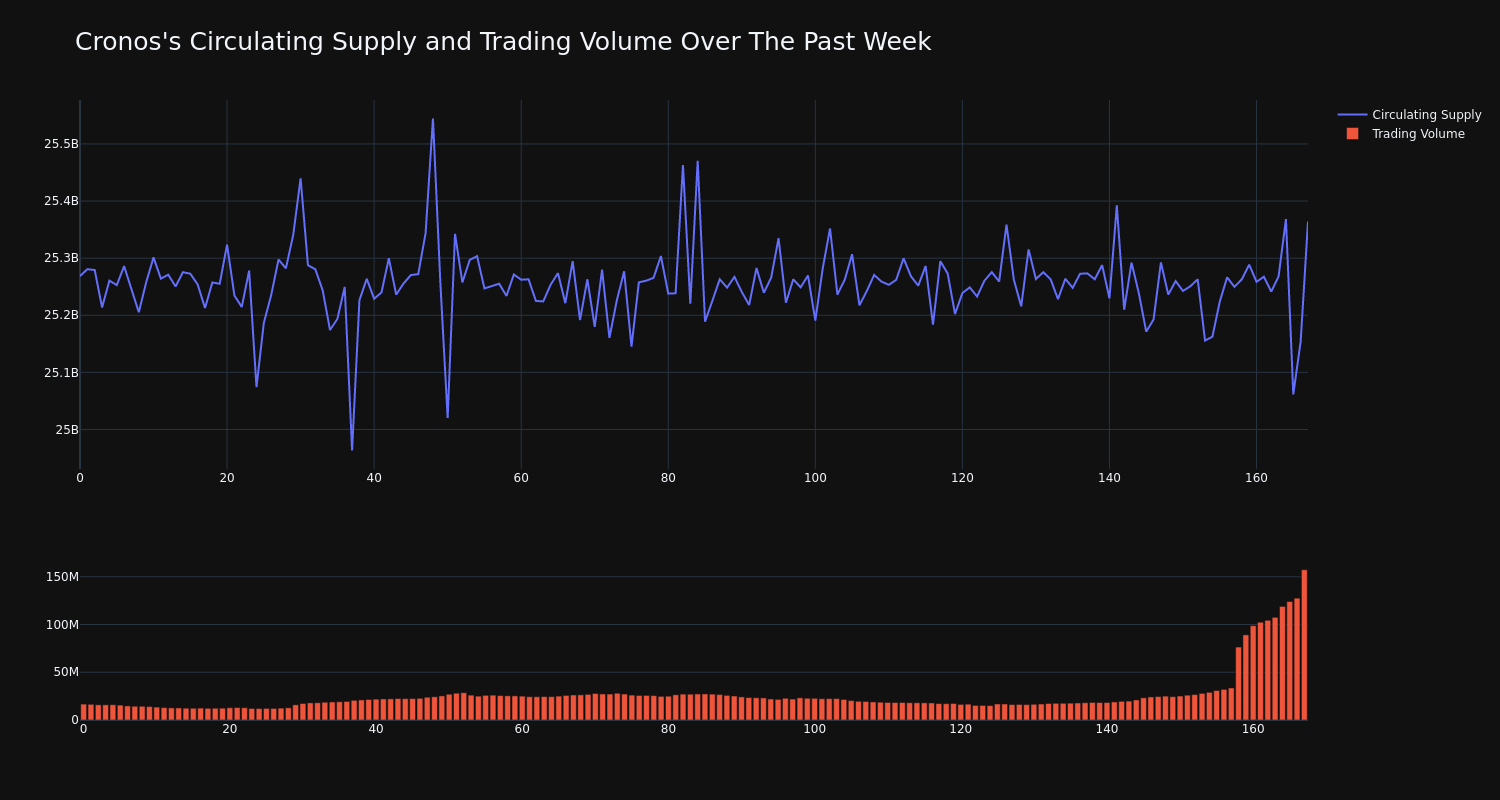Click the blue Circulating Supply legend line
This screenshot has width=1500, height=800.
[1352, 115]
